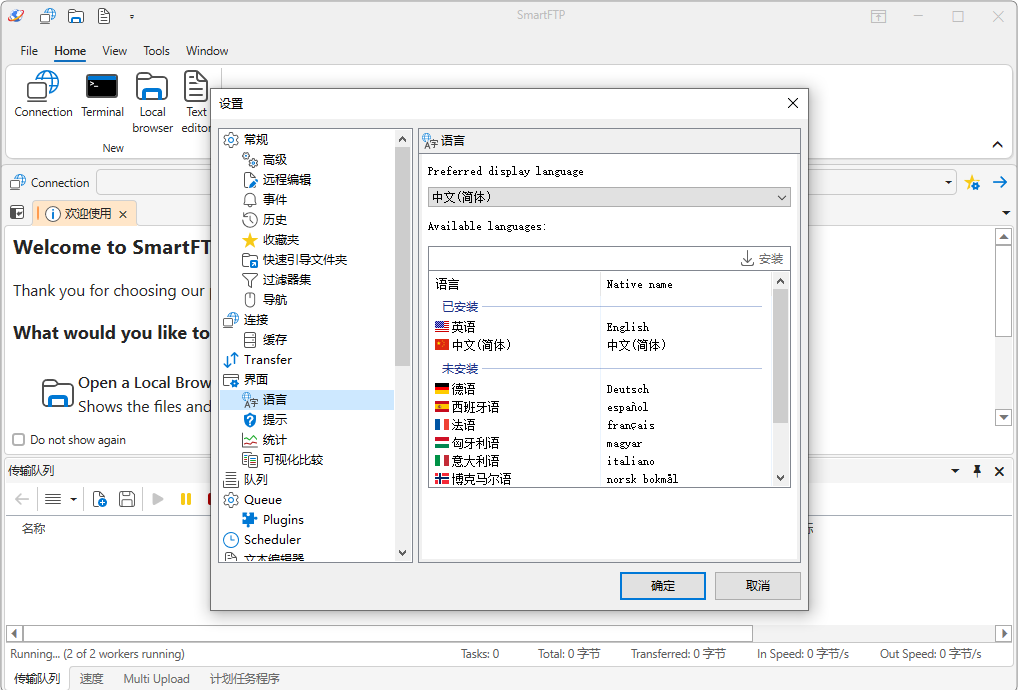1018x690 pixels.
Task: Pin the transfer queue panel
Action: tap(977, 471)
